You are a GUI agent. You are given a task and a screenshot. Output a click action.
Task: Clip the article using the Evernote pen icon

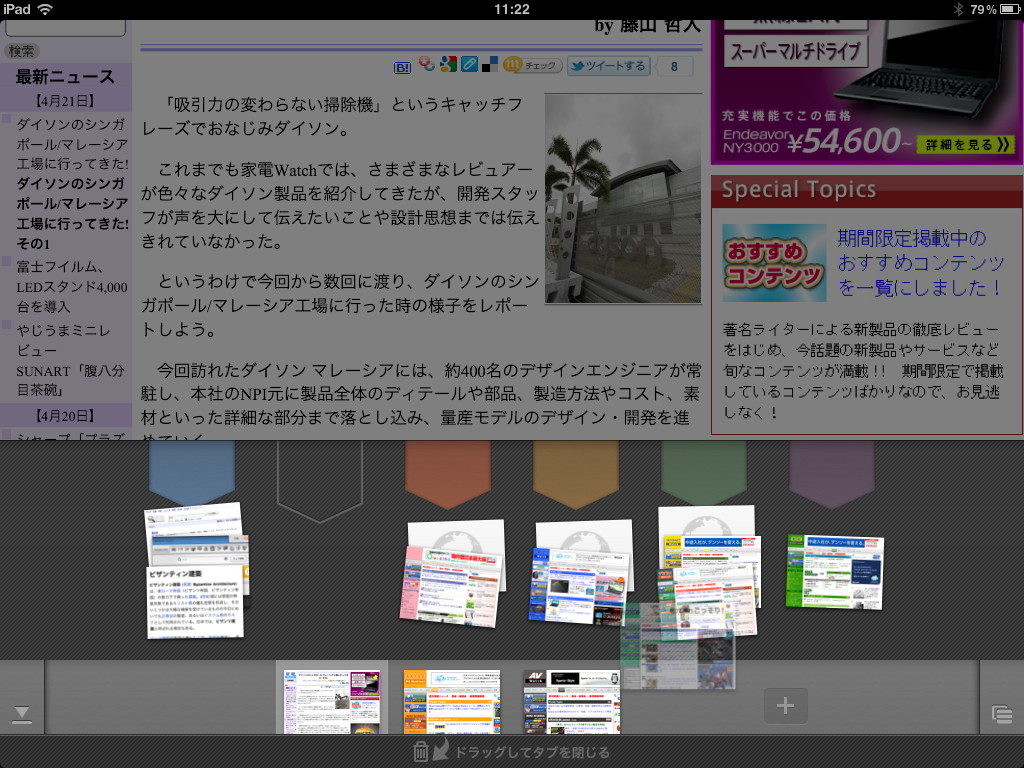[469, 65]
